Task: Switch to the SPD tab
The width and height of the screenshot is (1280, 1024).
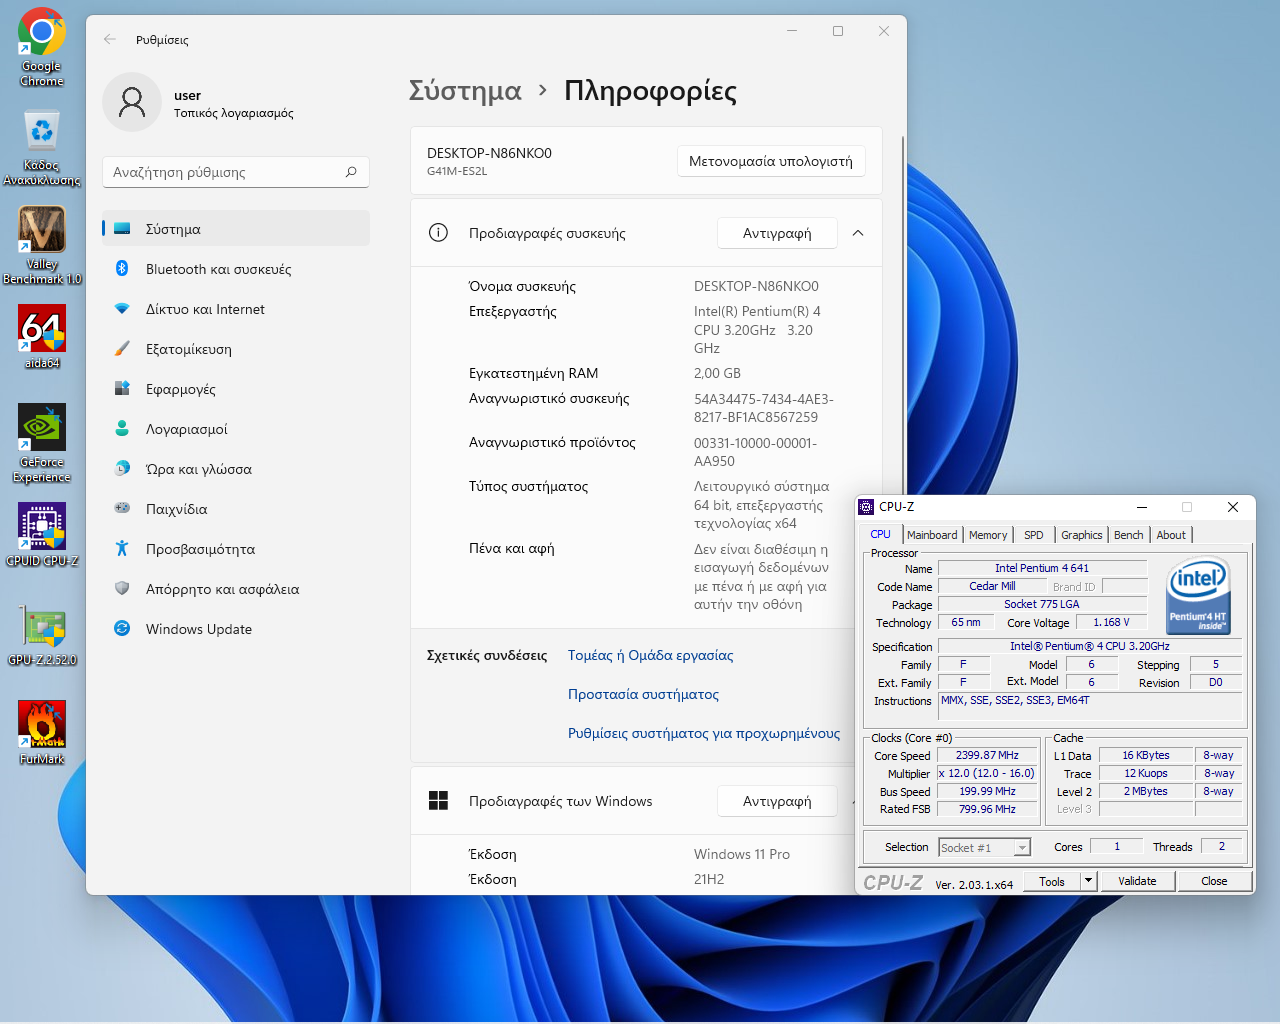Action: coord(1034,535)
